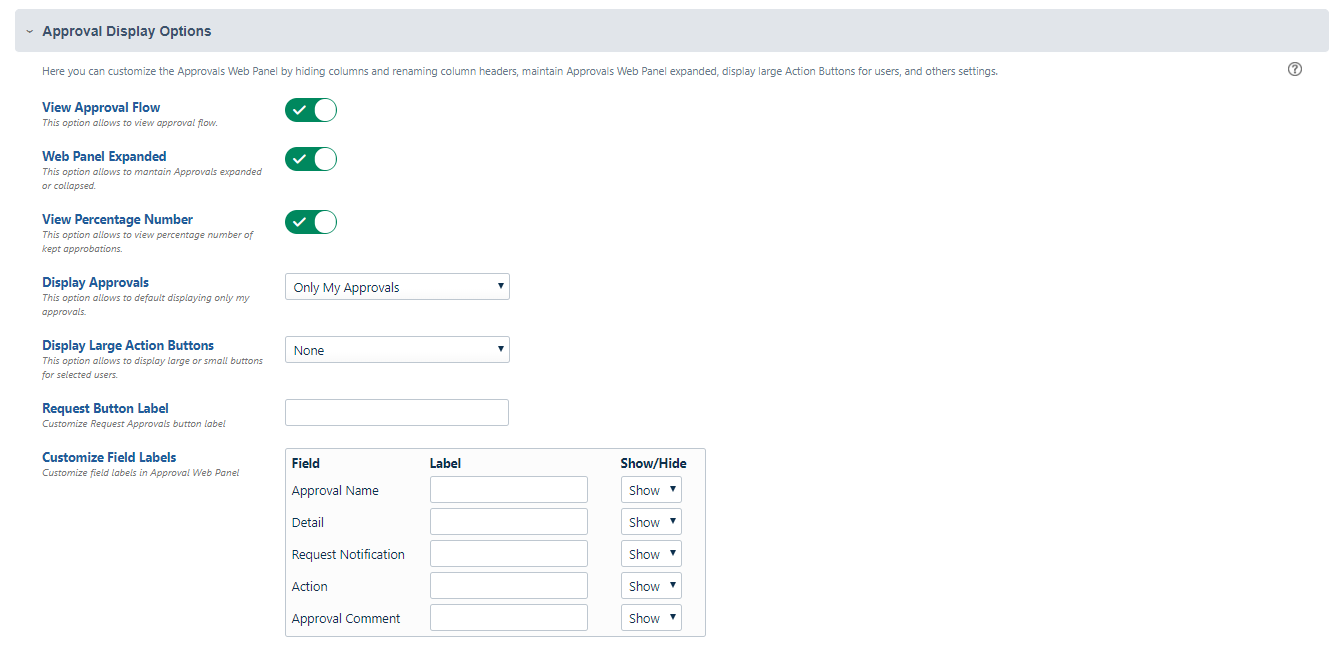Disable the View Percentage Number toggle
Viewport: 1334px width, 652px height.
click(x=311, y=222)
